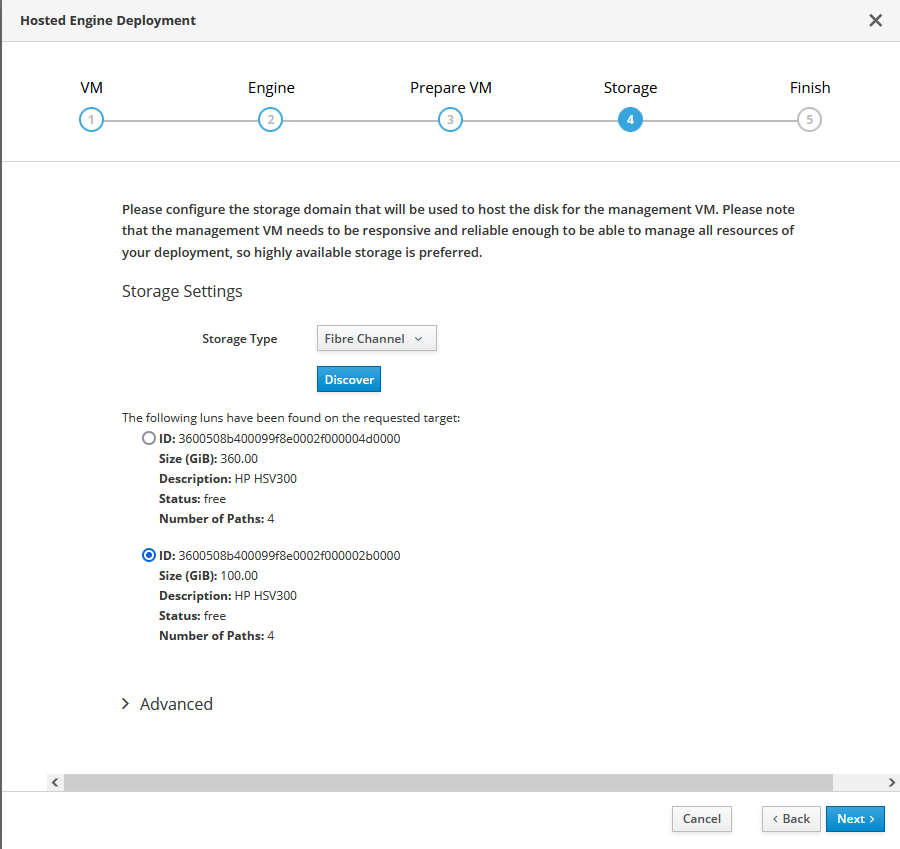Viewport: 900px width, 849px height.
Task: Click the left scroll arrow icon
Action: point(55,782)
